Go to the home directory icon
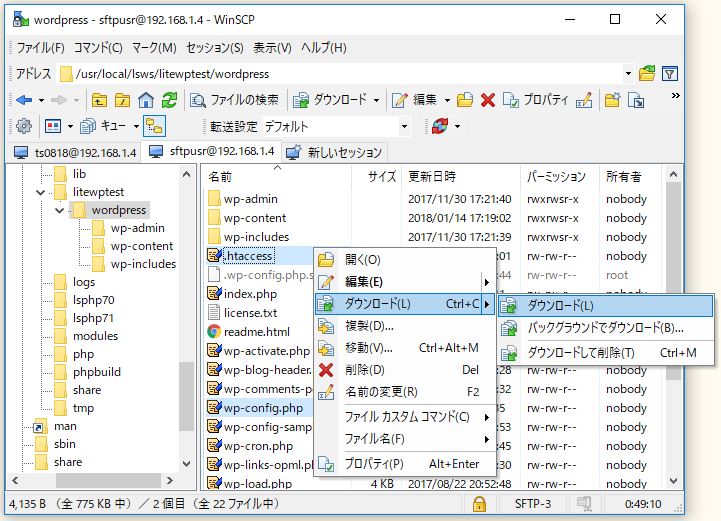This screenshot has width=721, height=521. (146, 100)
